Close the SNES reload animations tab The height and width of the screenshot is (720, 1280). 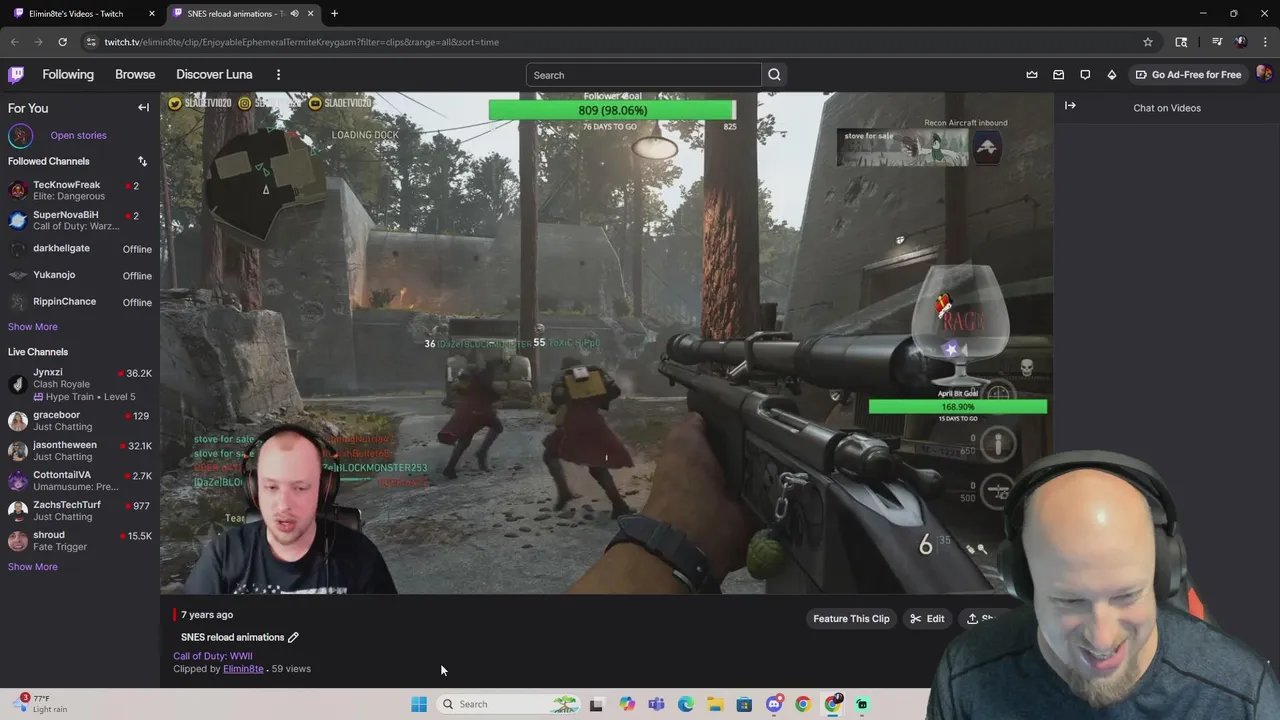tap(310, 13)
